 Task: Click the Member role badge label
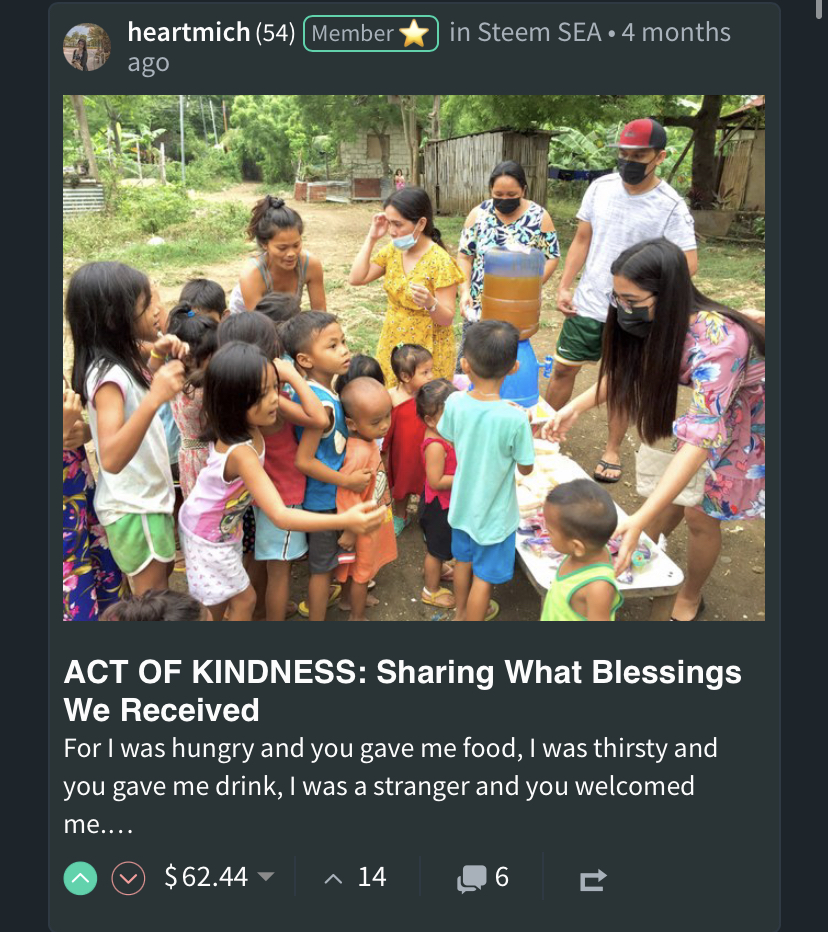coord(352,34)
